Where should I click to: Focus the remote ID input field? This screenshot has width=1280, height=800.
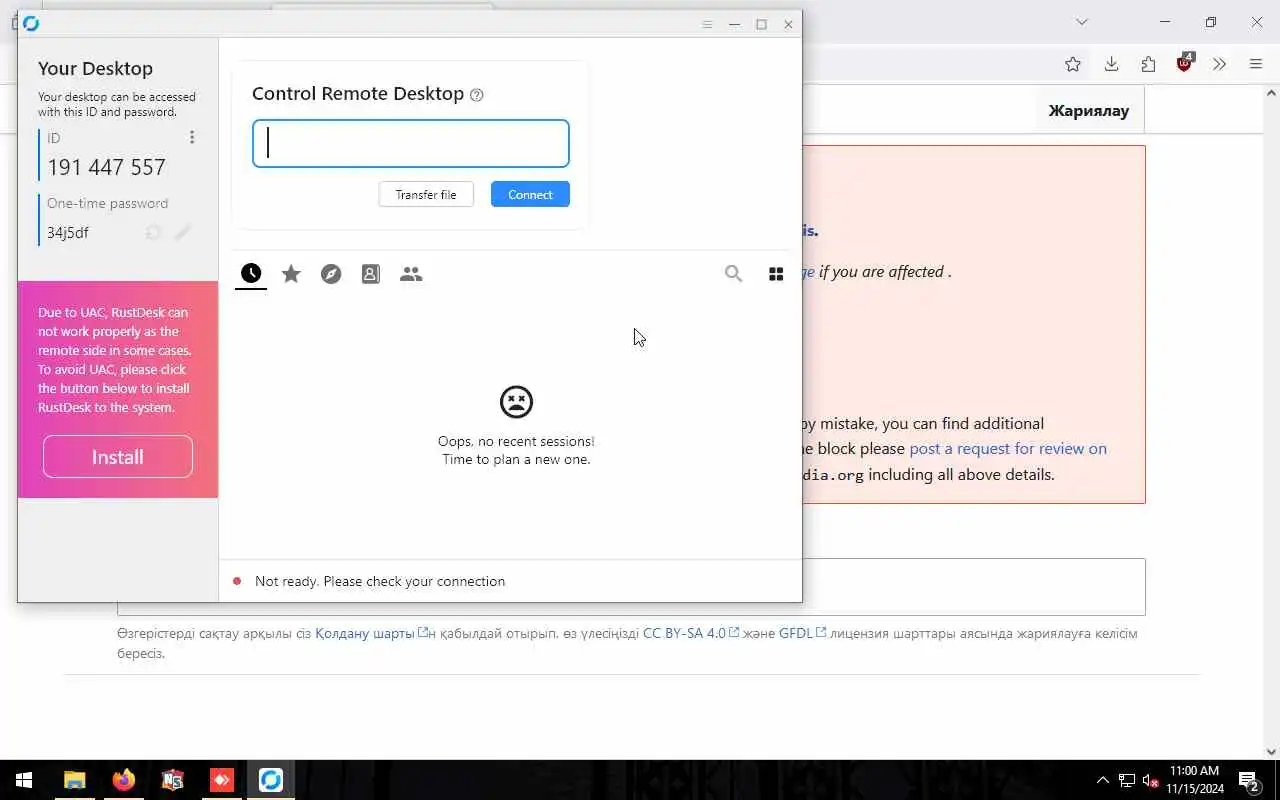pyautogui.click(x=411, y=143)
